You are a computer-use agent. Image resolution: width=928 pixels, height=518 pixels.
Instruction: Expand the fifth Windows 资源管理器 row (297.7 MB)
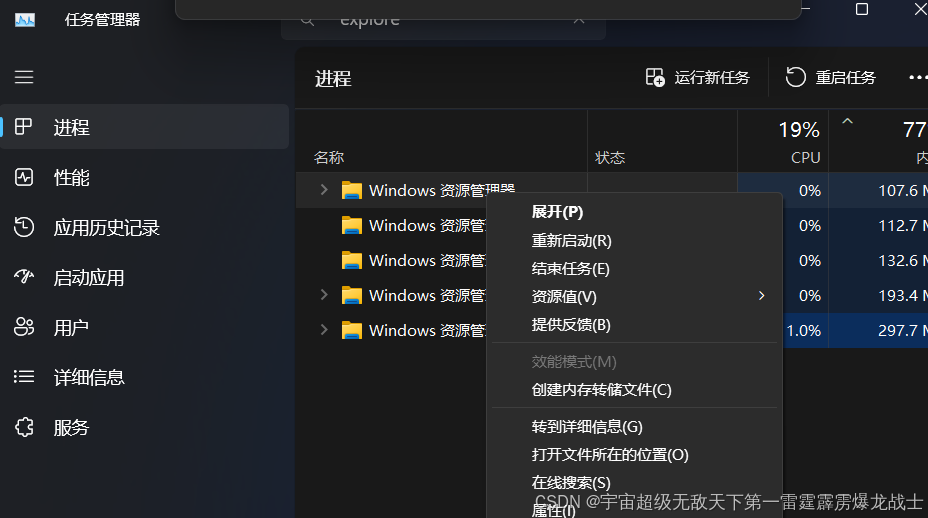324,329
